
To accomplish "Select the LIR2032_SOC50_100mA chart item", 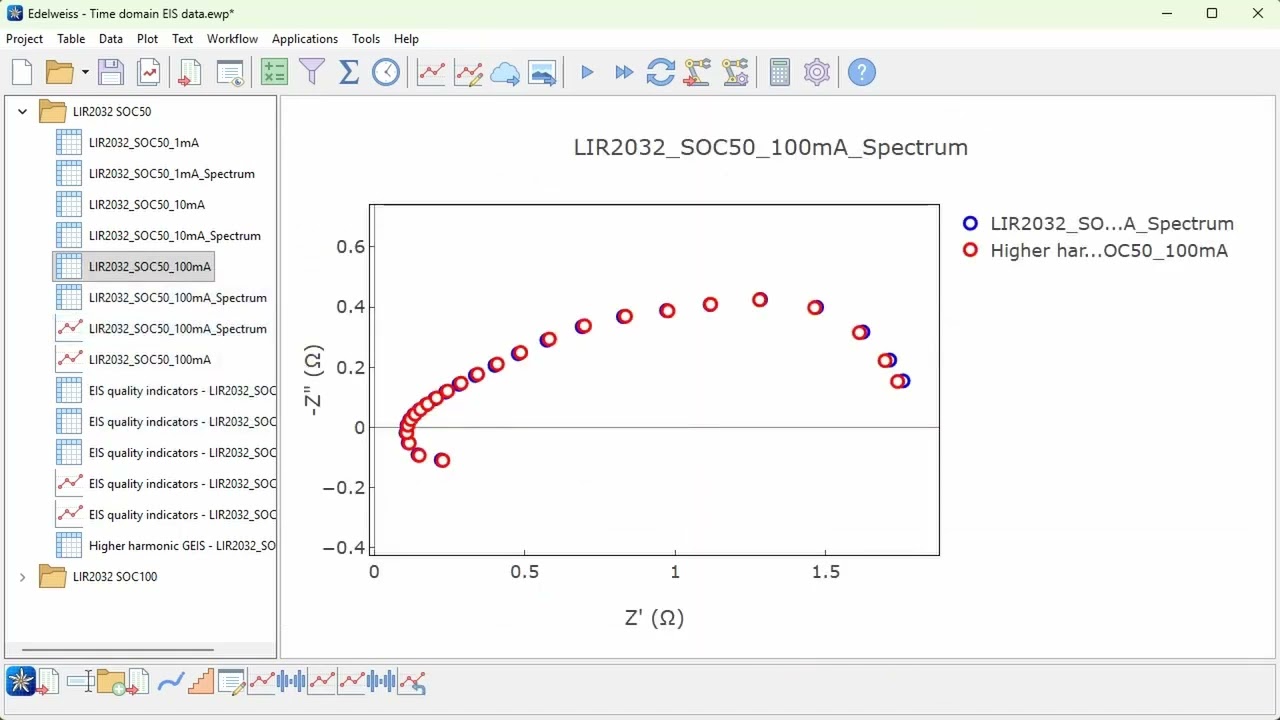I will tap(149, 359).
